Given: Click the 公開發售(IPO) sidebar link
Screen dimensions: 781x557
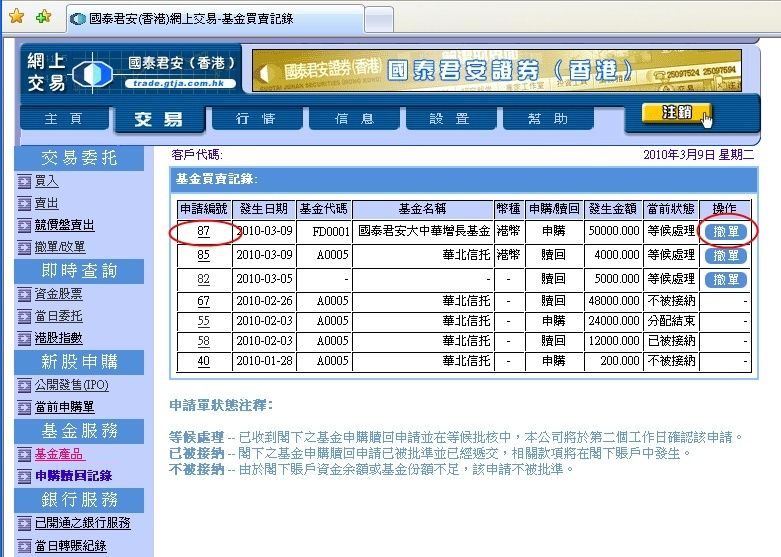Looking at the screenshot, I should pos(71,385).
